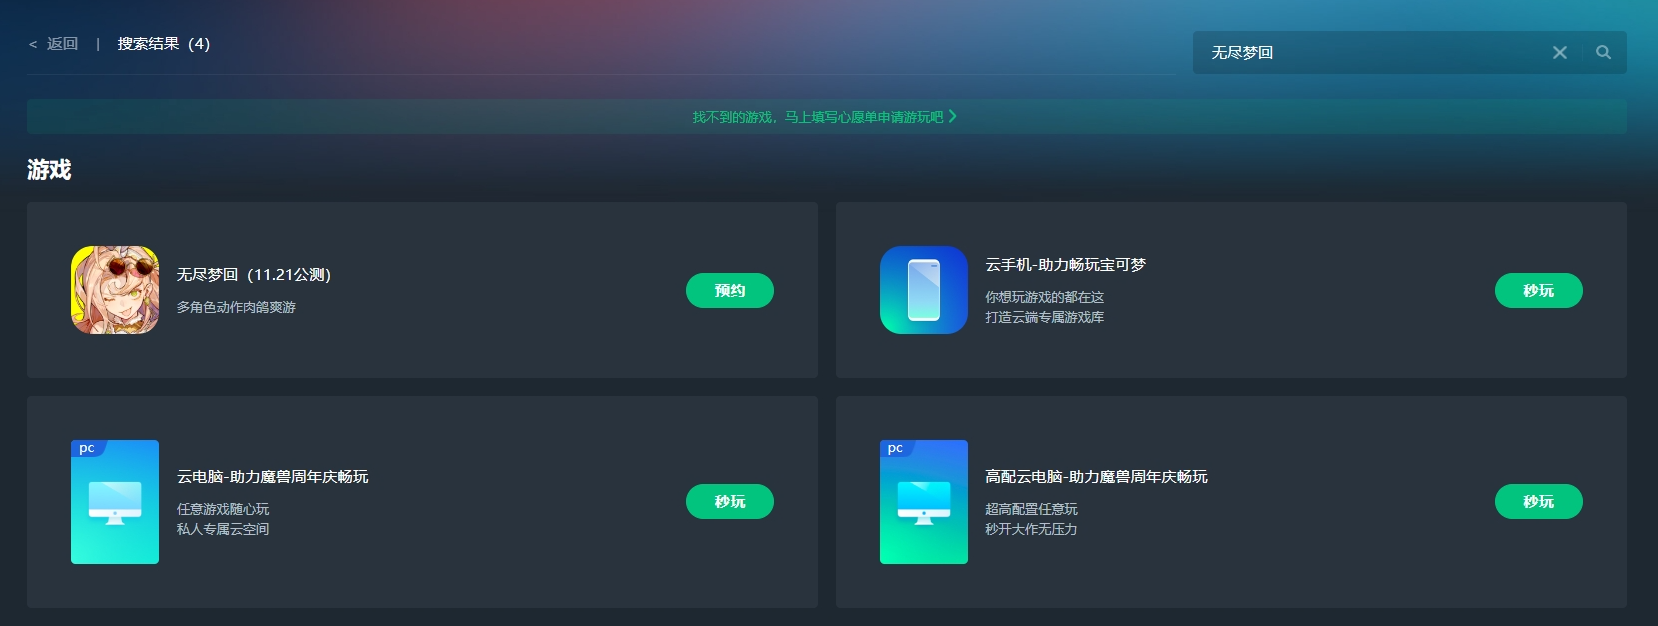
Task: Click the 云手机 phone icon
Action: click(x=923, y=290)
